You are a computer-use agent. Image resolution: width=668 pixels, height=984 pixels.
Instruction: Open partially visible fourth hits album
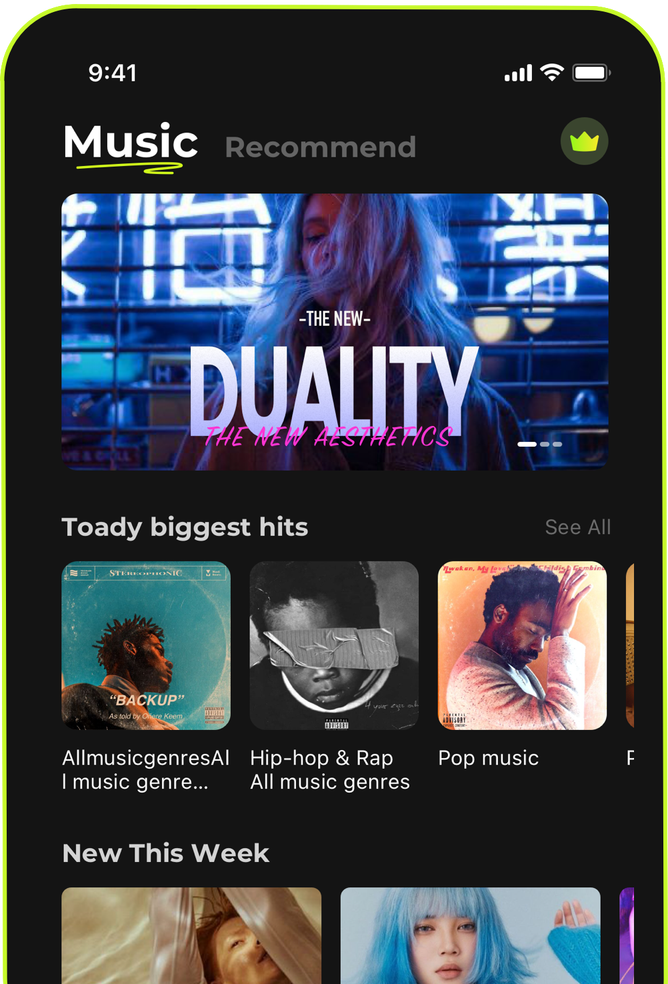tap(630, 645)
